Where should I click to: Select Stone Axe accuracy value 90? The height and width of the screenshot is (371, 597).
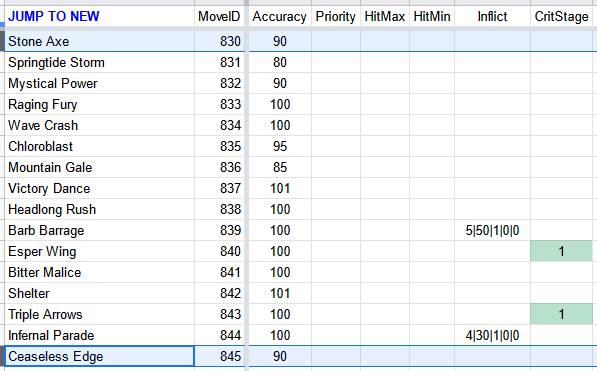pyautogui.click(x=280, y=41)
